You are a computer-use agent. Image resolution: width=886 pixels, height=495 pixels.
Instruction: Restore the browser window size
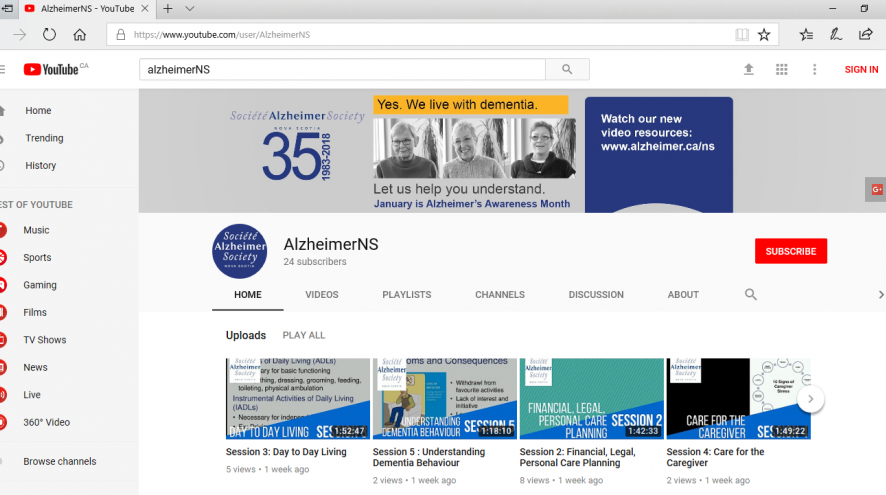pos(864,8)
